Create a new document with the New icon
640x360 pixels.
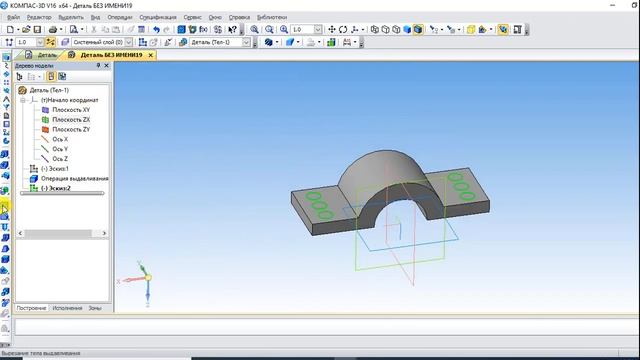10,29
